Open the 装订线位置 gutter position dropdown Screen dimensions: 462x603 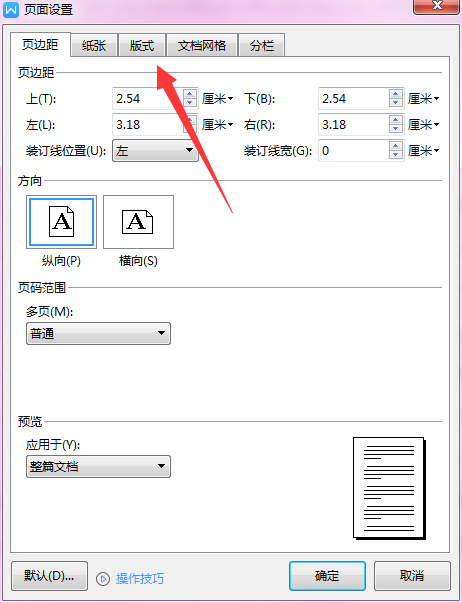coord(155,150)
